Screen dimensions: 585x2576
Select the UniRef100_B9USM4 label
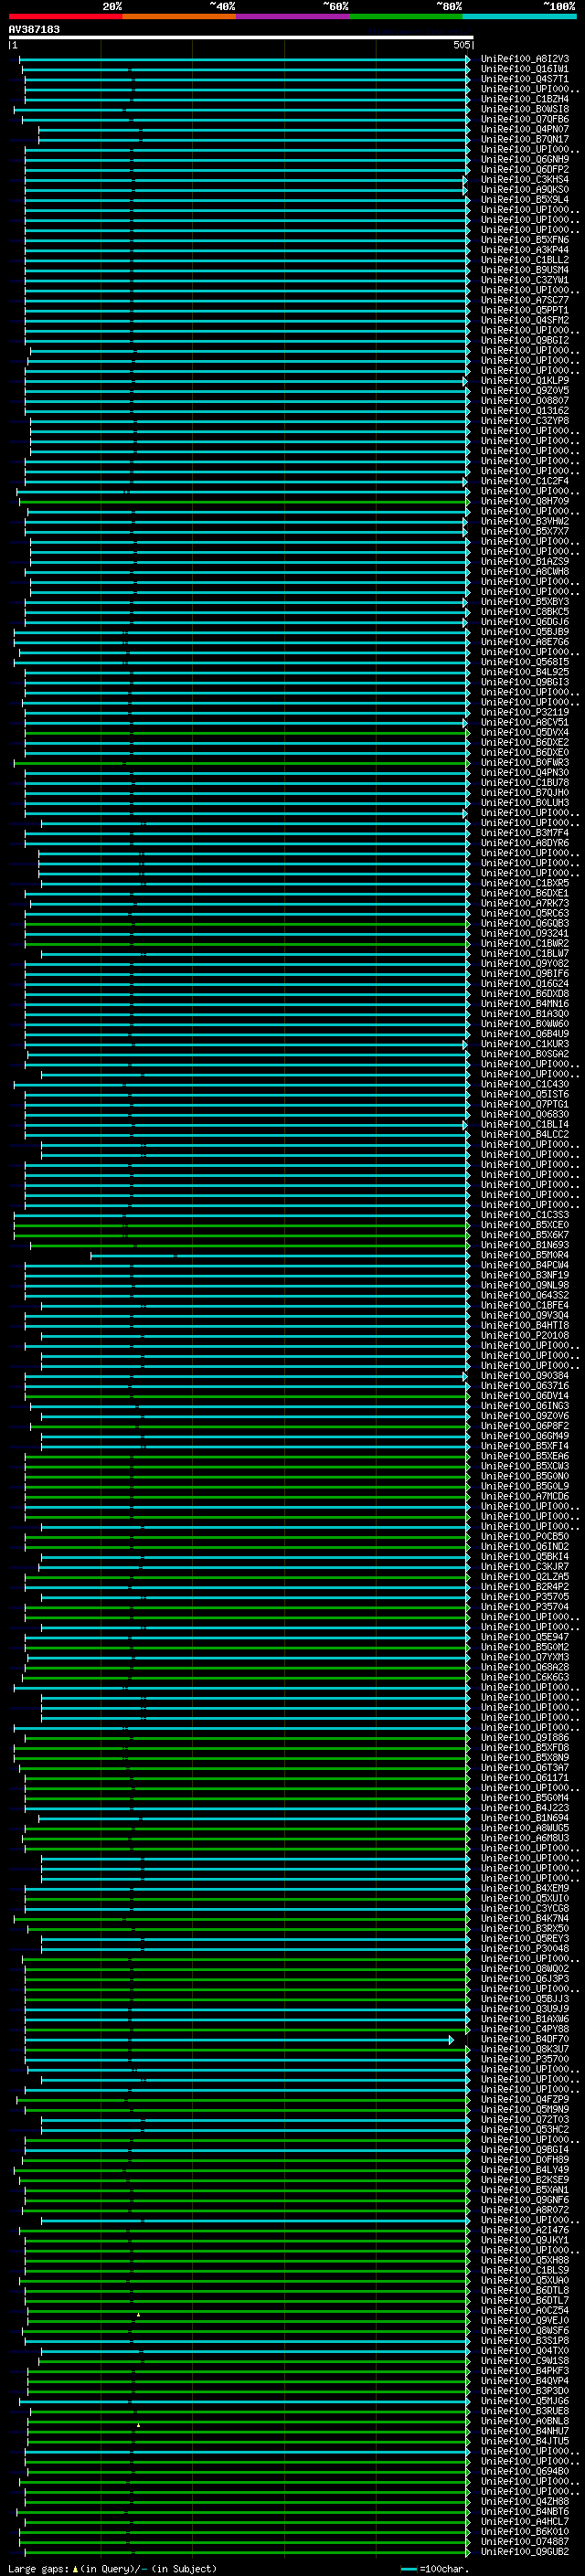[525, 270]
